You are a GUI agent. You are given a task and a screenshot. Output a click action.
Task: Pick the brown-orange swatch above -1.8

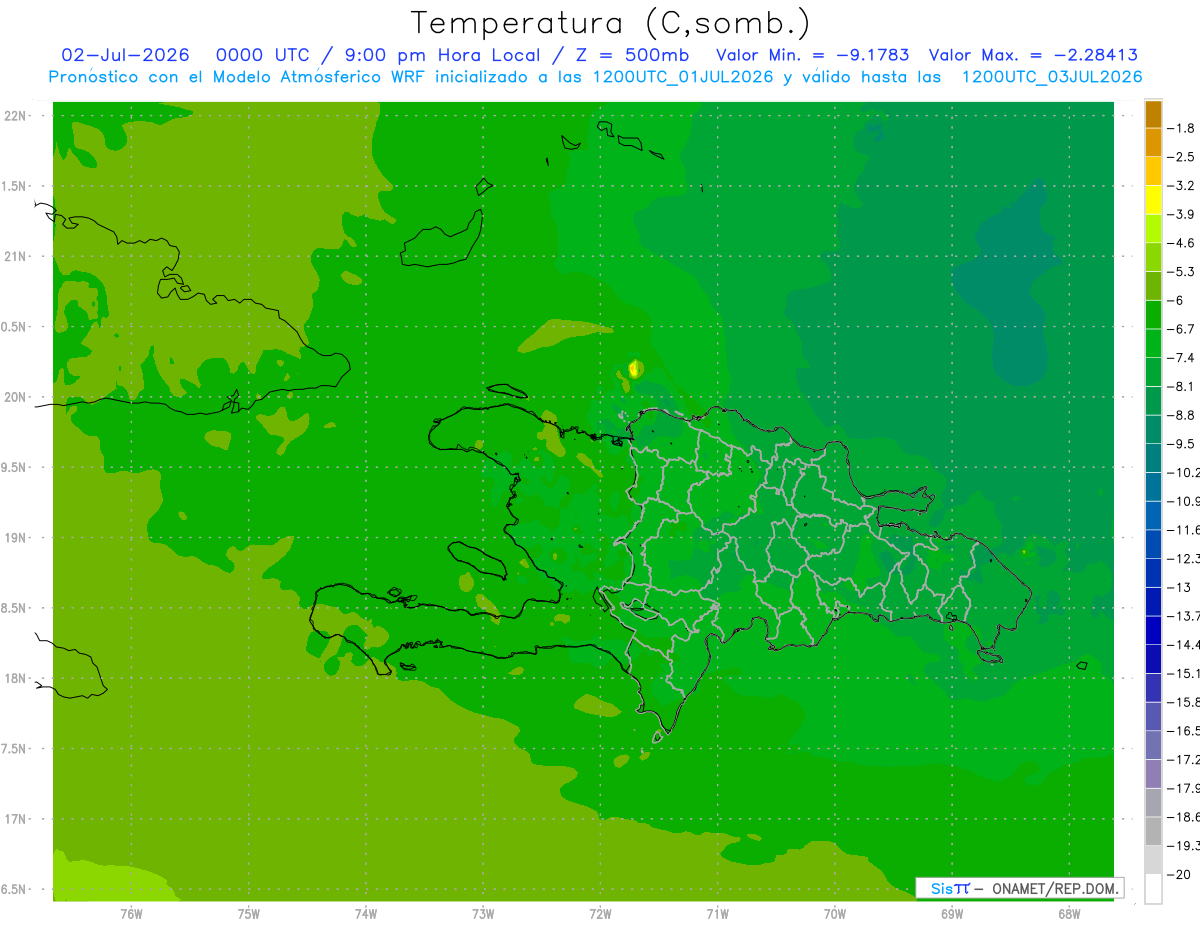pyautogui.click(x=1153, y=114)
